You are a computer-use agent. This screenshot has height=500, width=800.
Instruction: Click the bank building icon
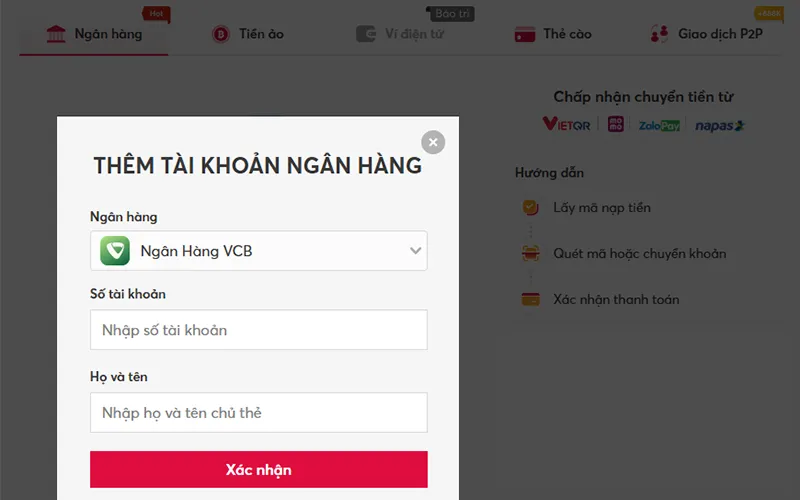point(56,34)
